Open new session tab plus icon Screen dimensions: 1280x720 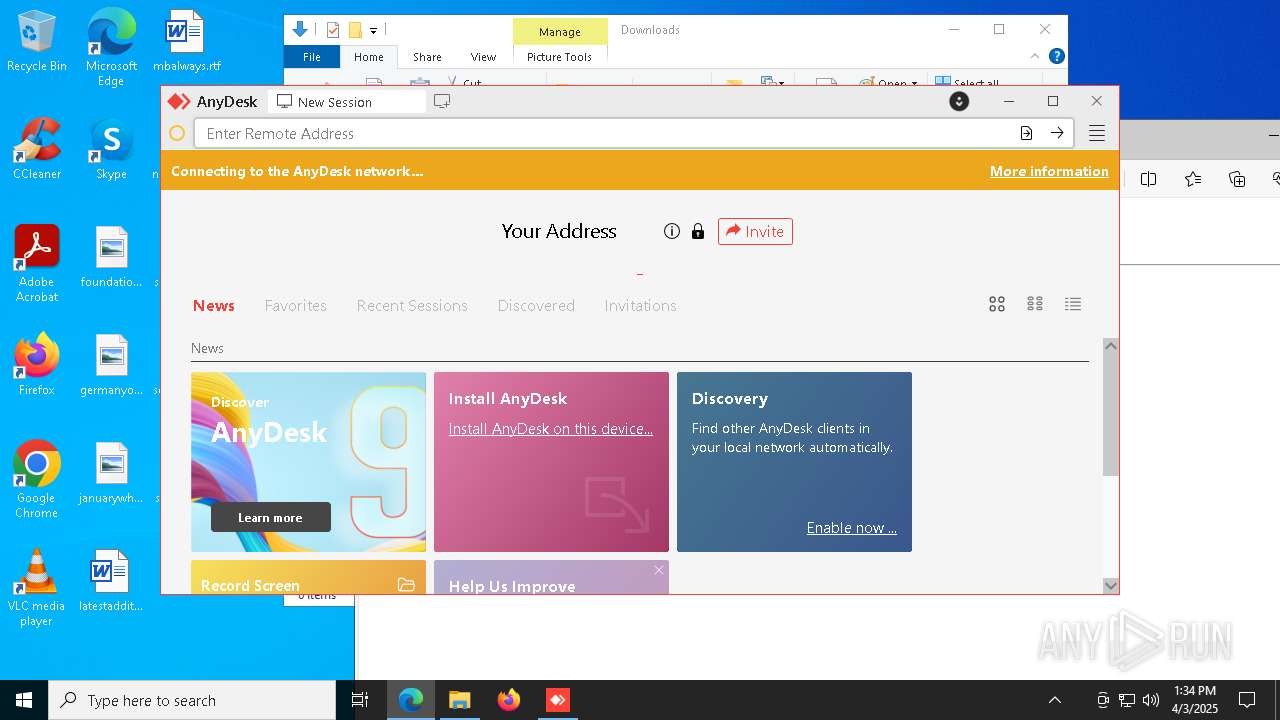[x=442, y=101]
